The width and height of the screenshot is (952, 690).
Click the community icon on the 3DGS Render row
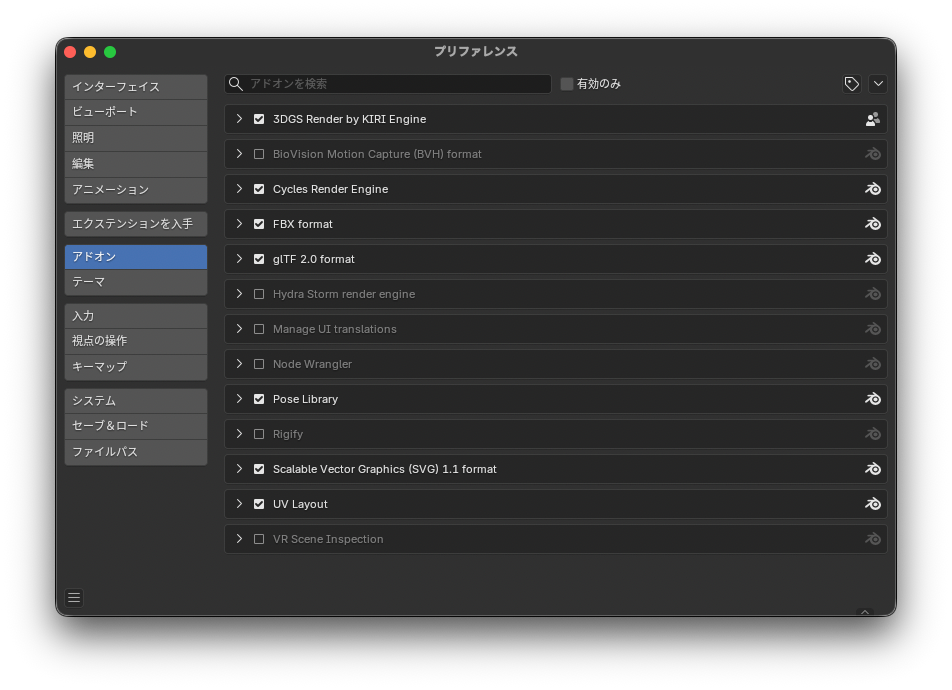(872, 118)
